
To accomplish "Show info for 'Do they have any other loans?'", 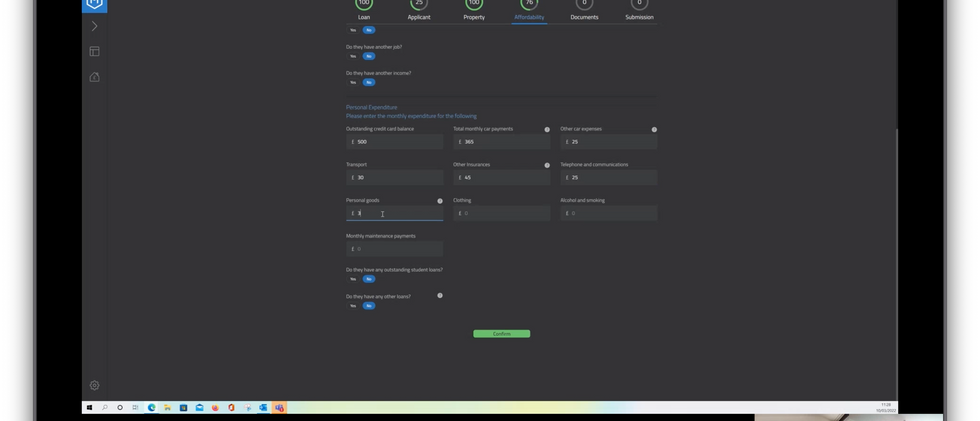I will 440,295.
